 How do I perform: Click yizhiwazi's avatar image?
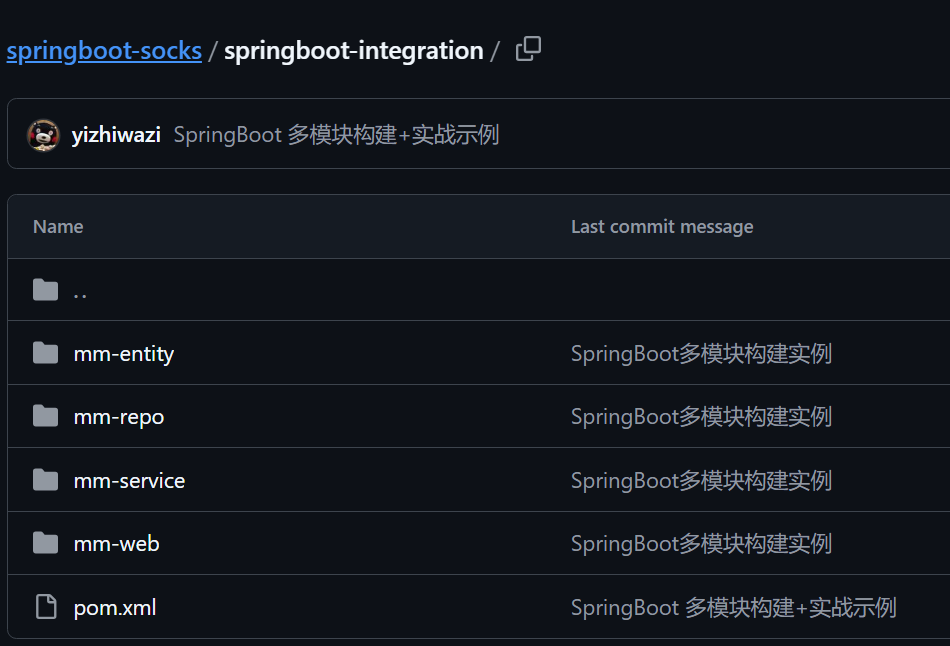click(44, 135)
